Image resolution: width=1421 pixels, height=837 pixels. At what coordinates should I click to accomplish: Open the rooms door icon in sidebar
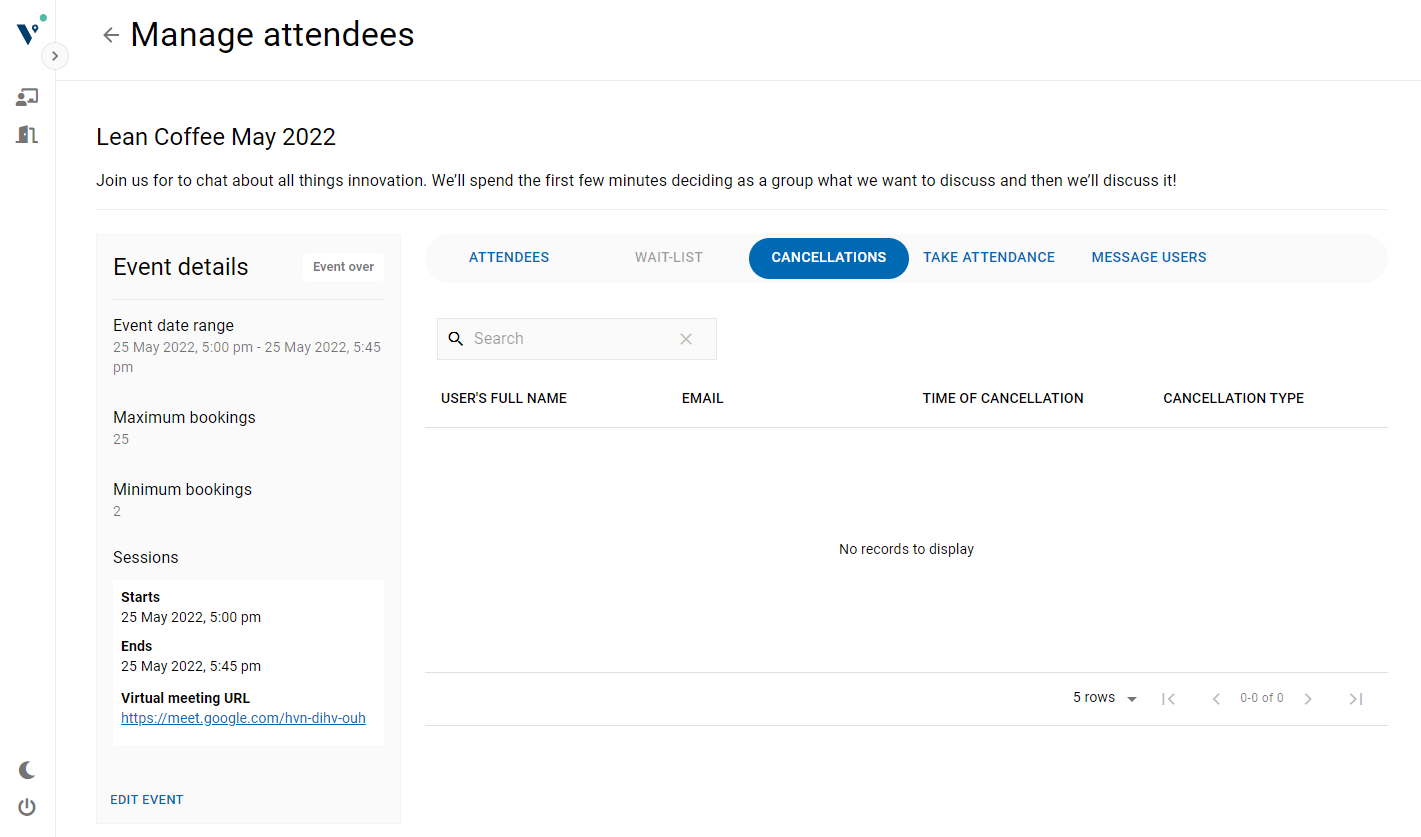coord(27,134)
